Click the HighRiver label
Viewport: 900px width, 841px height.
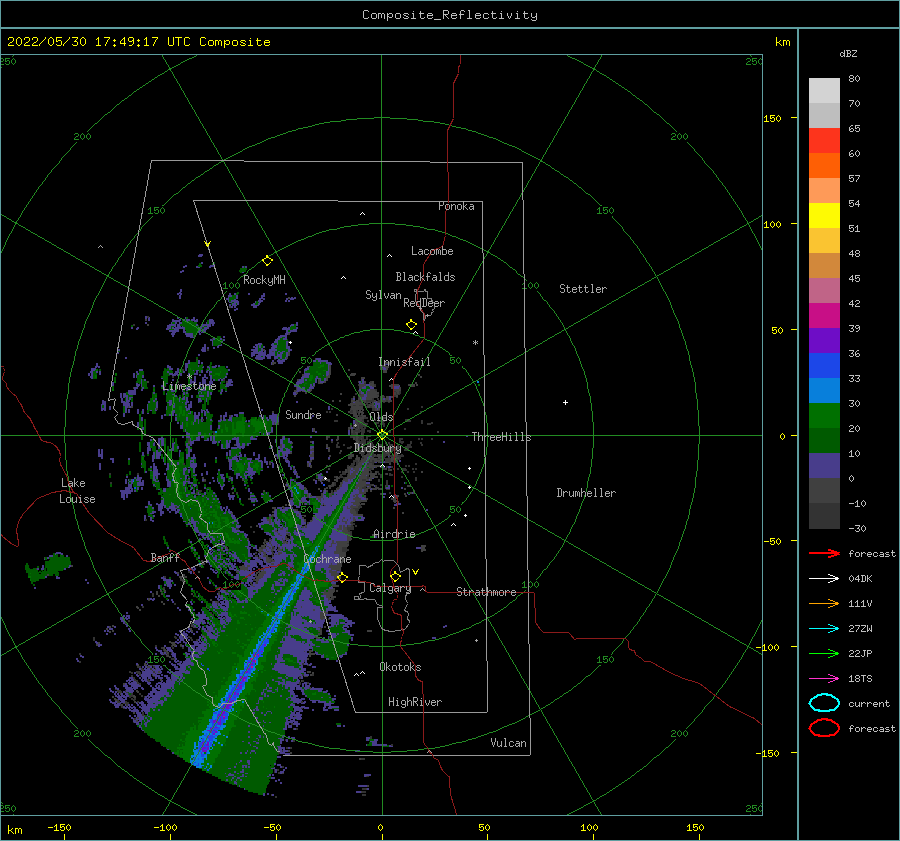tap(415, 702)
